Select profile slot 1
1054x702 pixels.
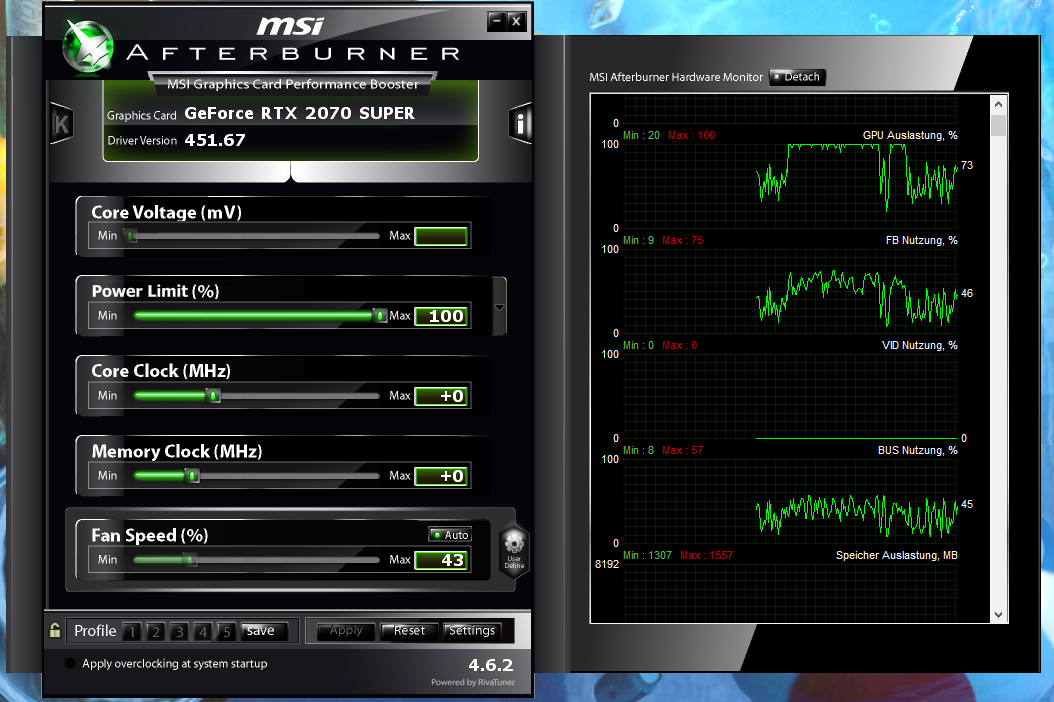[132, 631]
